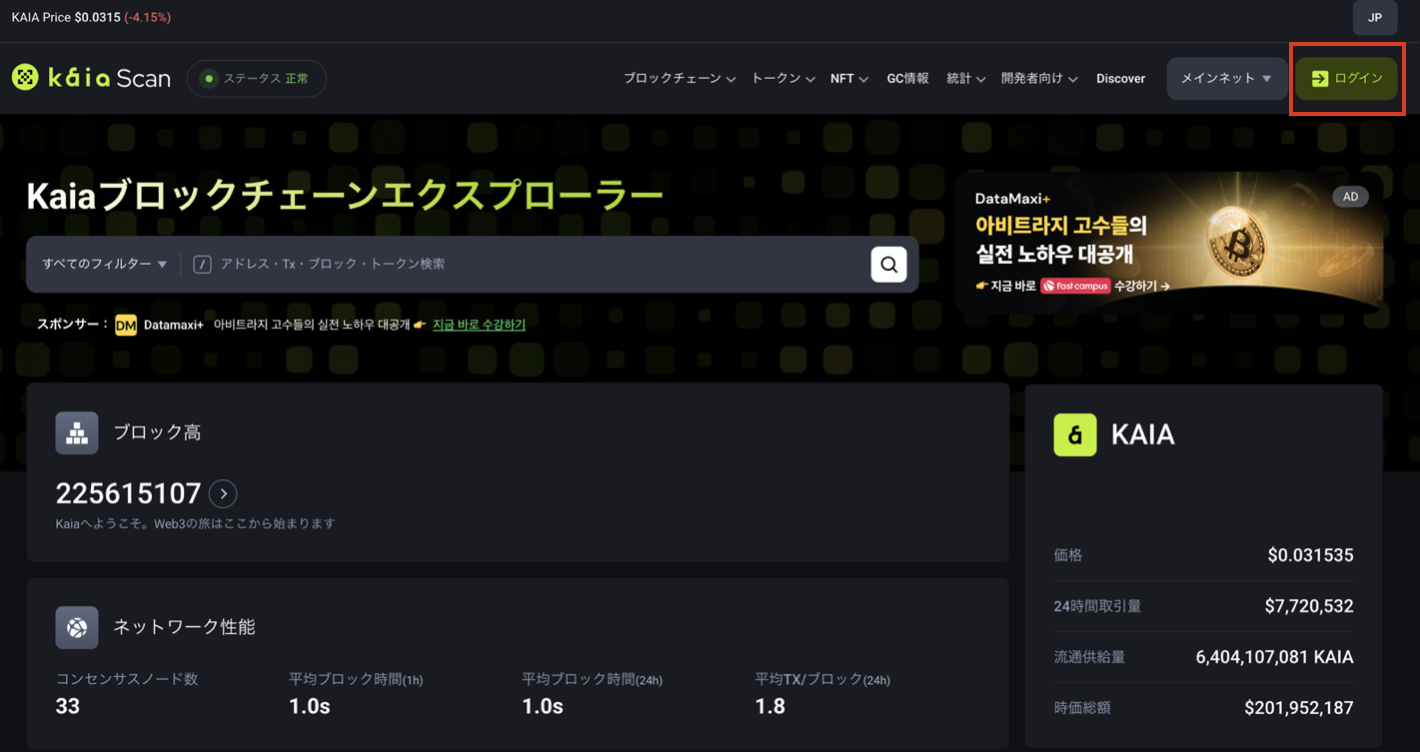Click the green status indicator dot
This screenshot has height=752, width=1420.
tap(209, 78)
